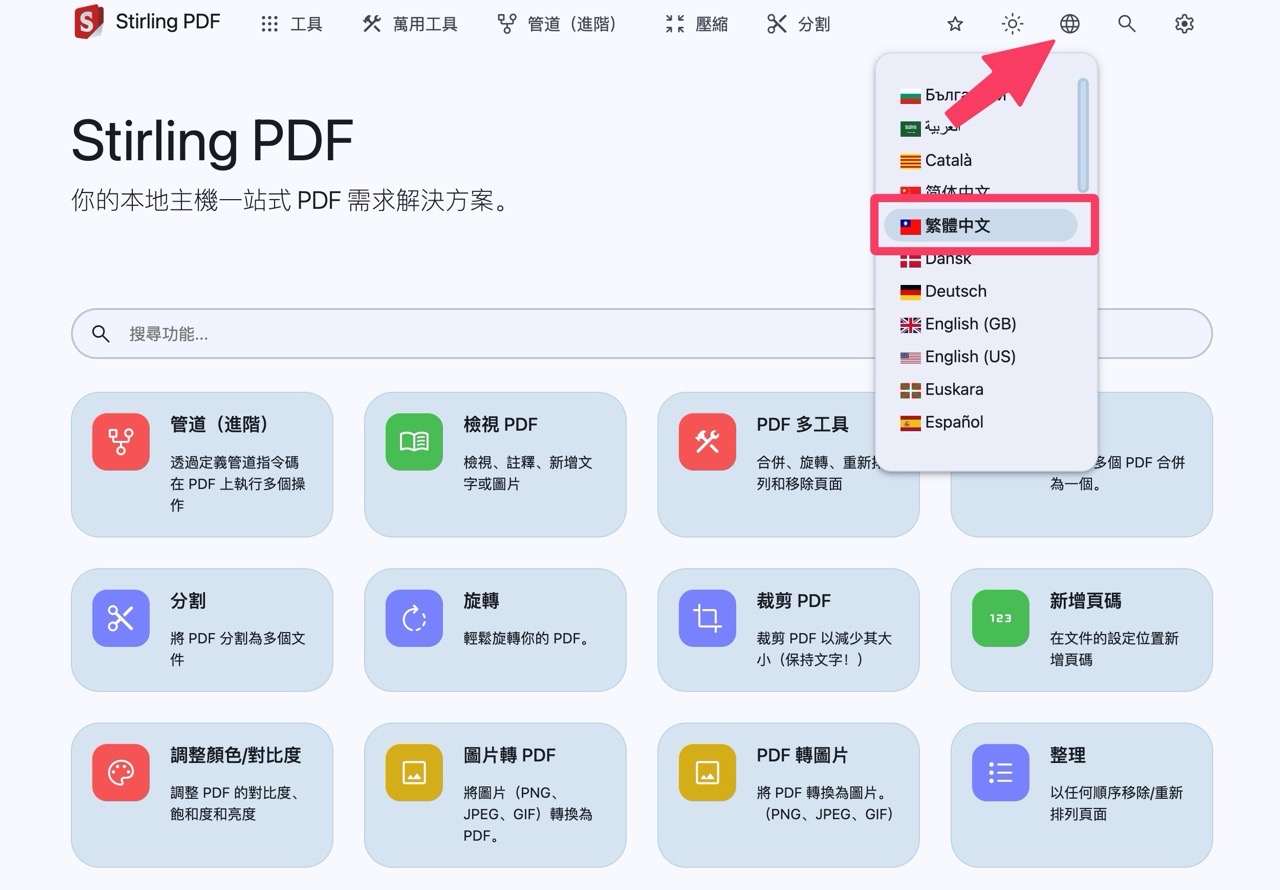Click the Català flag icon
The height and width of the screenshot is (890, 1280).
(910, 161)
